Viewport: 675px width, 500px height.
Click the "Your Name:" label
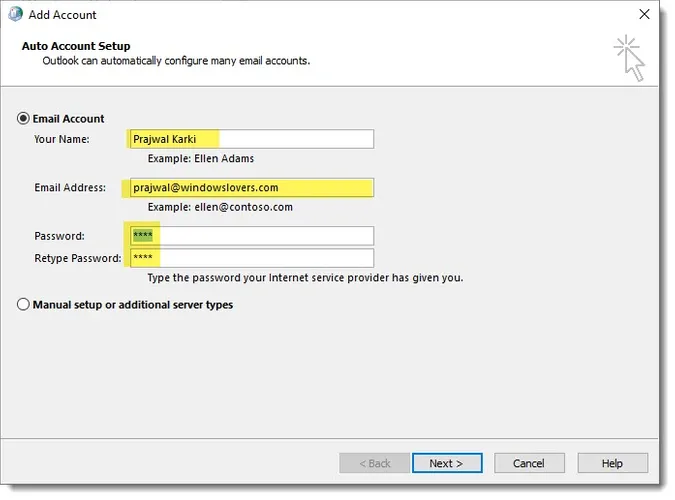(61, 139)
